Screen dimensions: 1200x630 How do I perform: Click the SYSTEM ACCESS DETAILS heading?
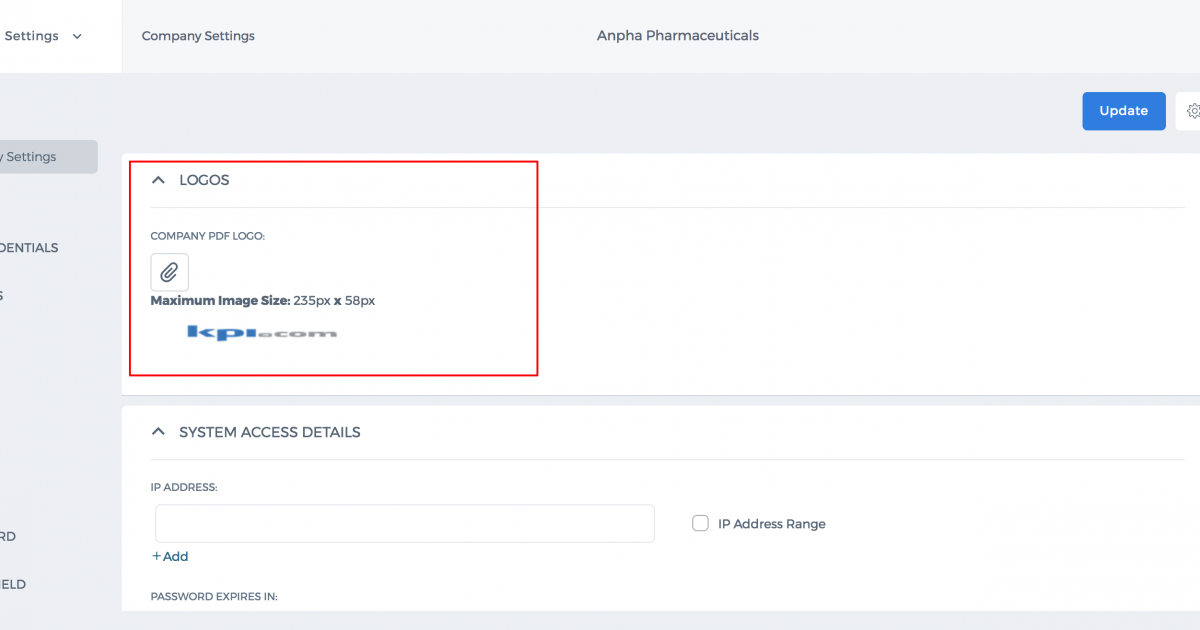270,432
